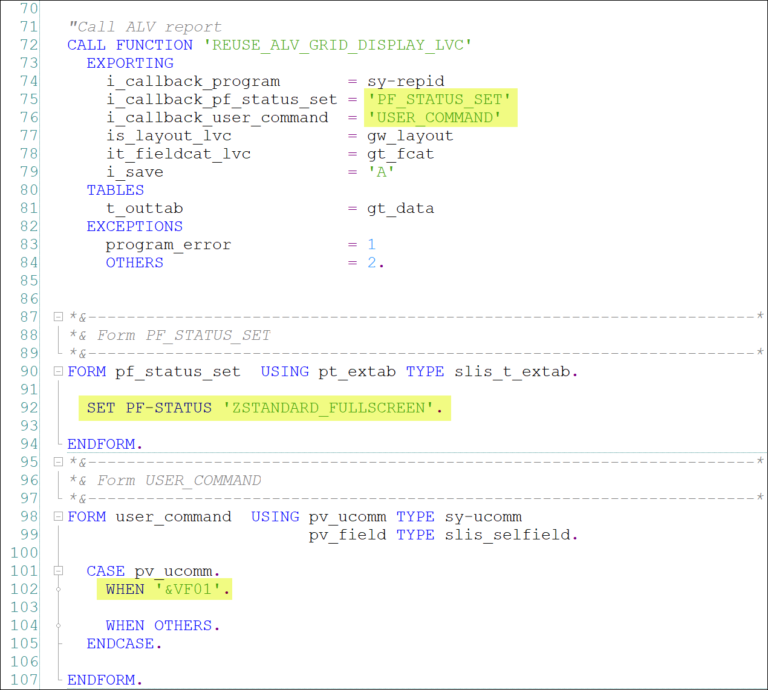Image resolution: width=768 pixels, height=690 pixels.
Task: Click the ENDCASE keyword
Action: pyautogui.click(x=124, y=643)
